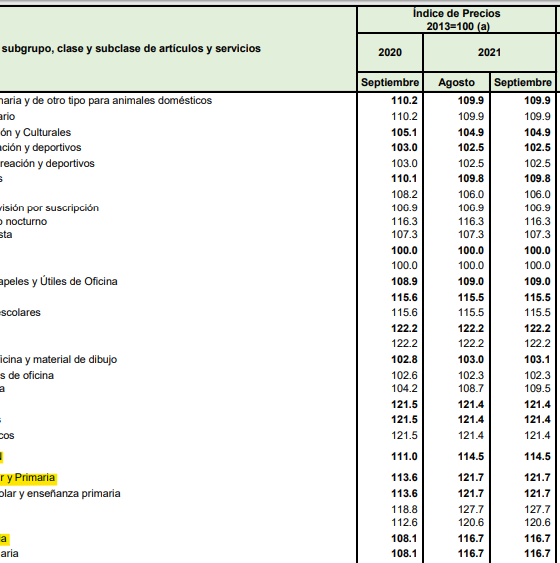Click the value 108.7
The width and height of the screenshot is (560, 563).
pos(471,388)
